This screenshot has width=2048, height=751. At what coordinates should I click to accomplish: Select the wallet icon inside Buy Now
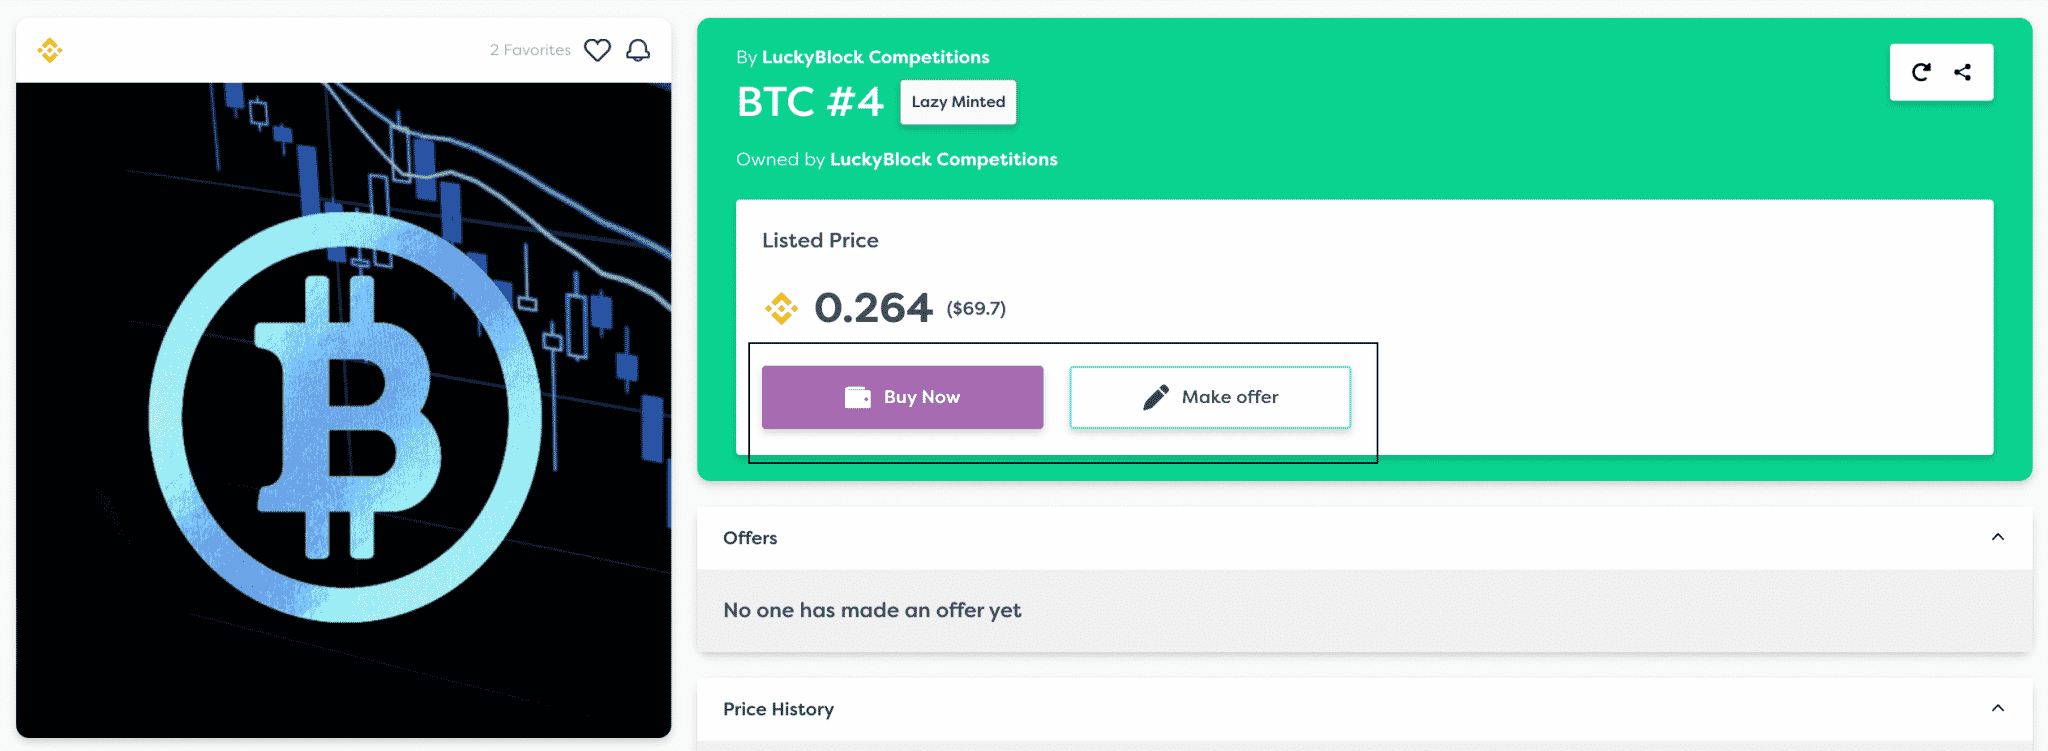pos(856,396)
